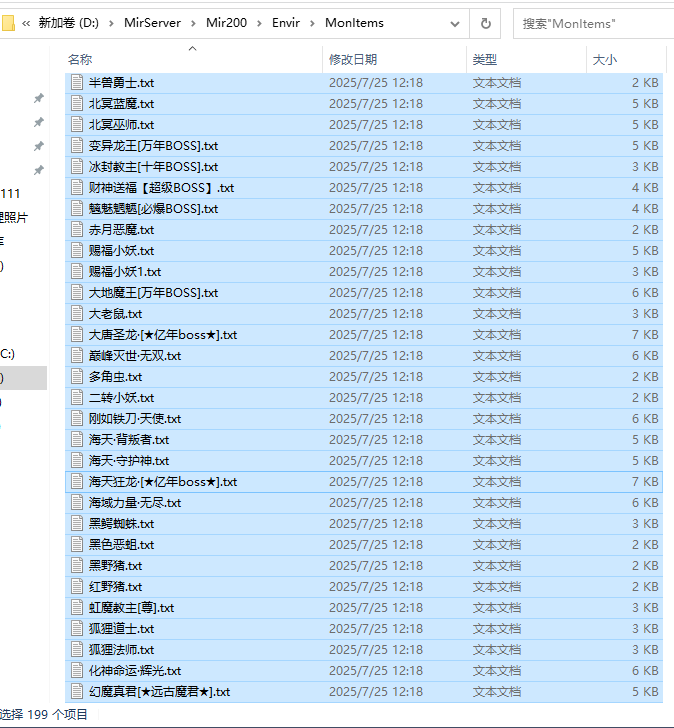Click the MonItems breadcrumb segment
The height and width of the screenshot is (728, 674).
point(354,23)
